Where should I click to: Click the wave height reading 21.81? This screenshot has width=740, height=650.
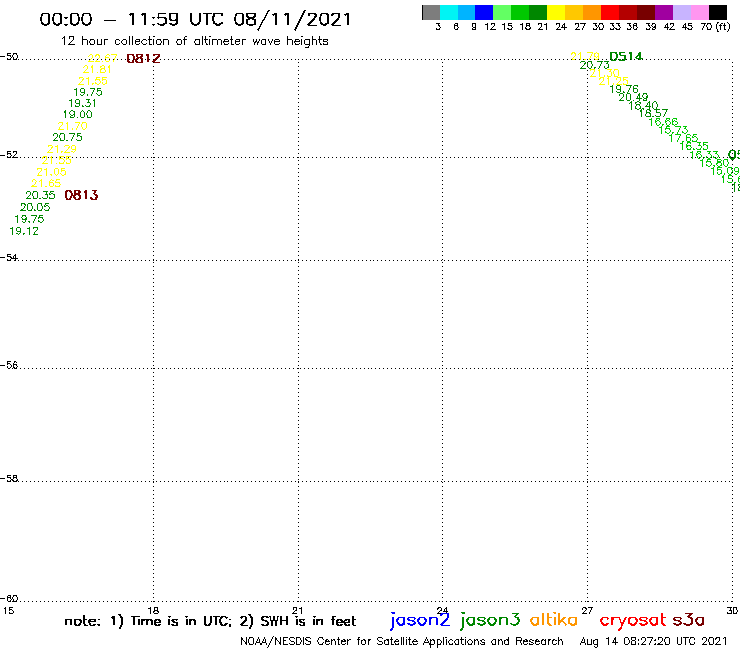coord(97,69)
